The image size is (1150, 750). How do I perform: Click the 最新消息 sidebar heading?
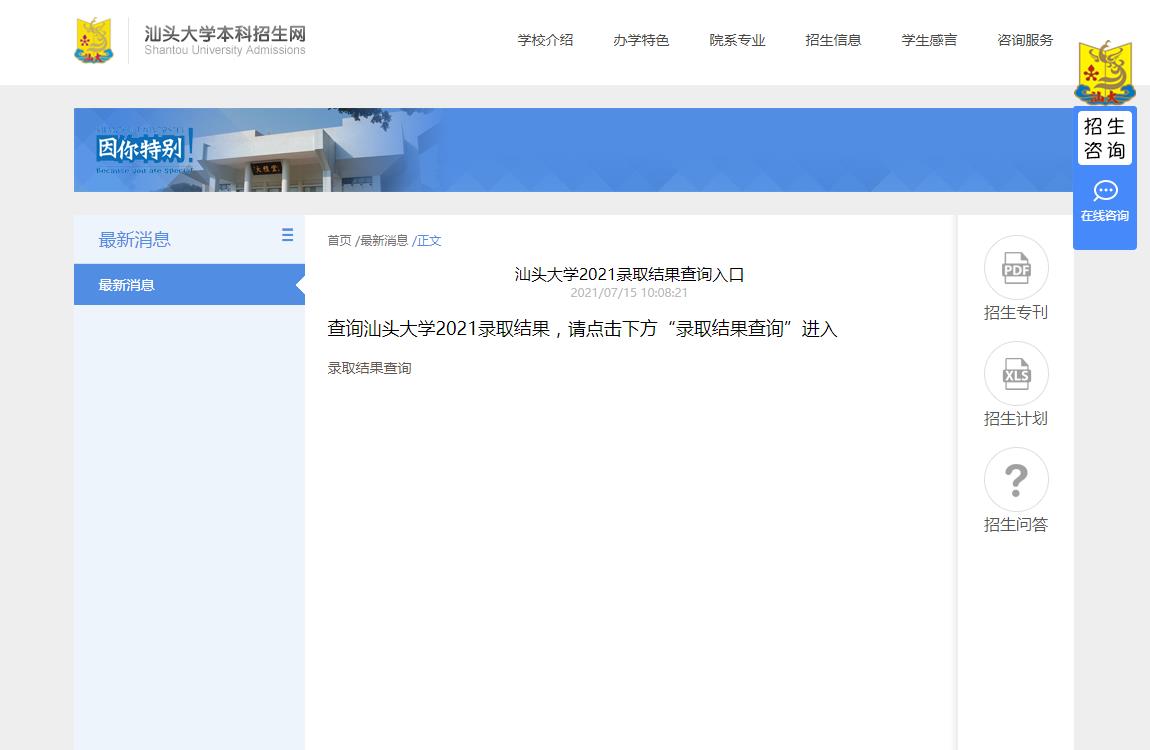134,240
